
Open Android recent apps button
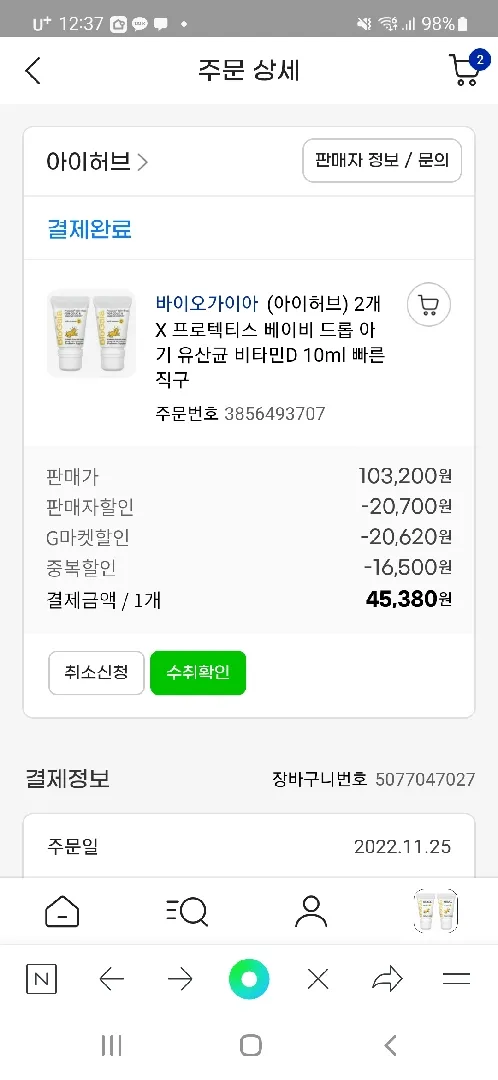[111, 1046]
